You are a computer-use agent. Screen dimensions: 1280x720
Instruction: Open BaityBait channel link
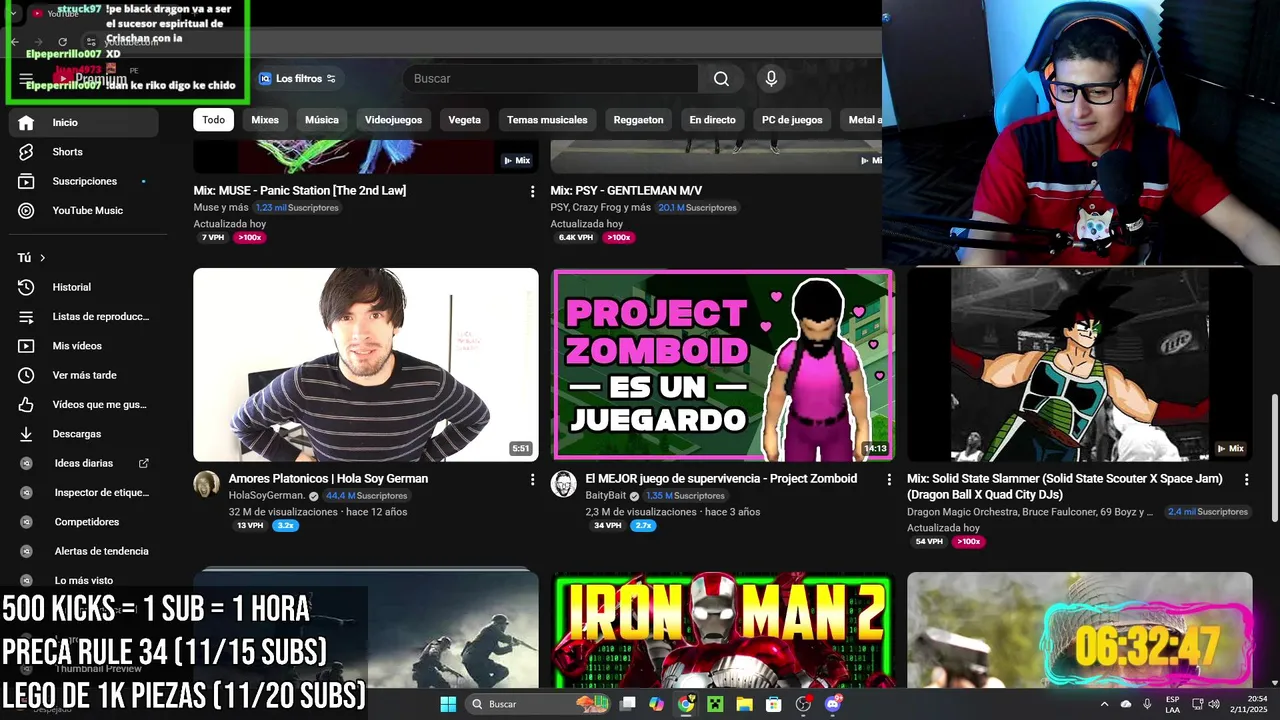pos(605,496)
